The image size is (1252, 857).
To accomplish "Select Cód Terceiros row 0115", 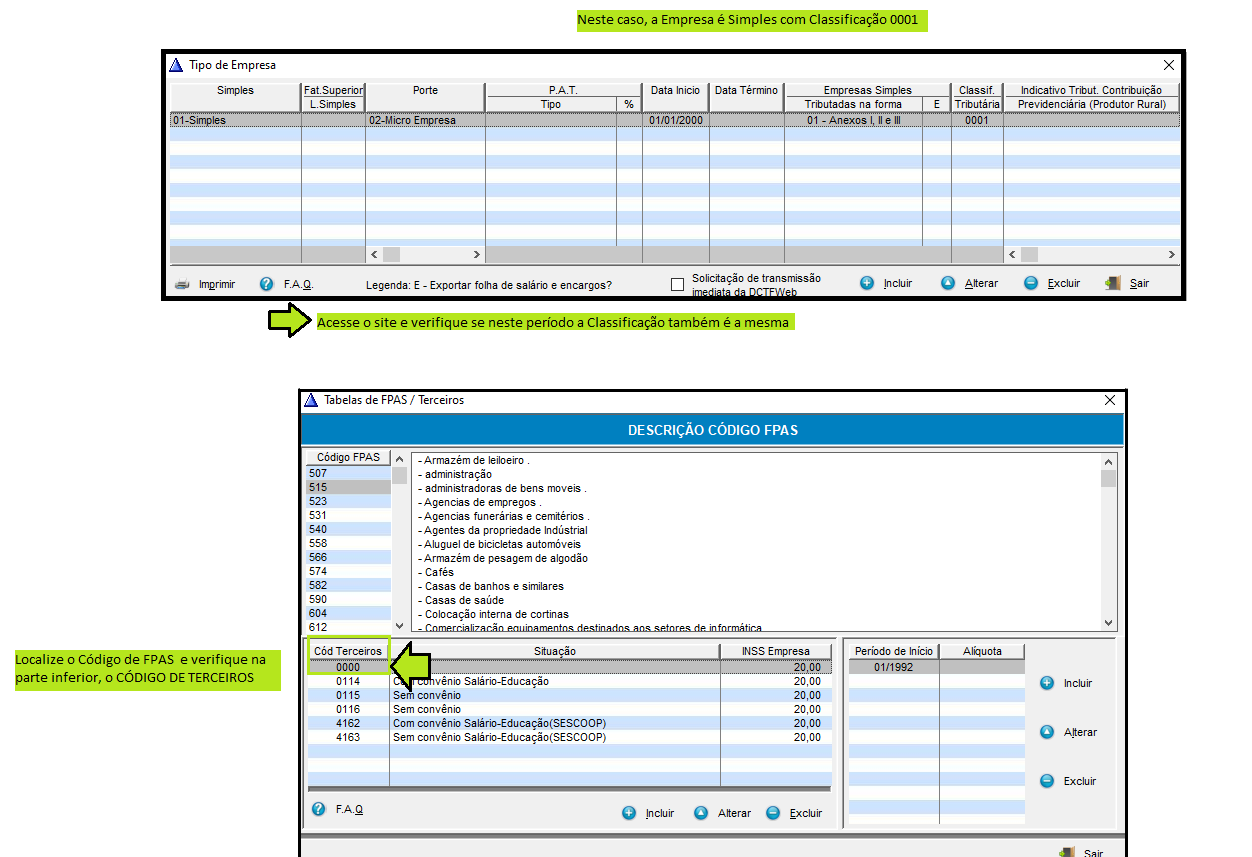I will (x=569, y=695).
